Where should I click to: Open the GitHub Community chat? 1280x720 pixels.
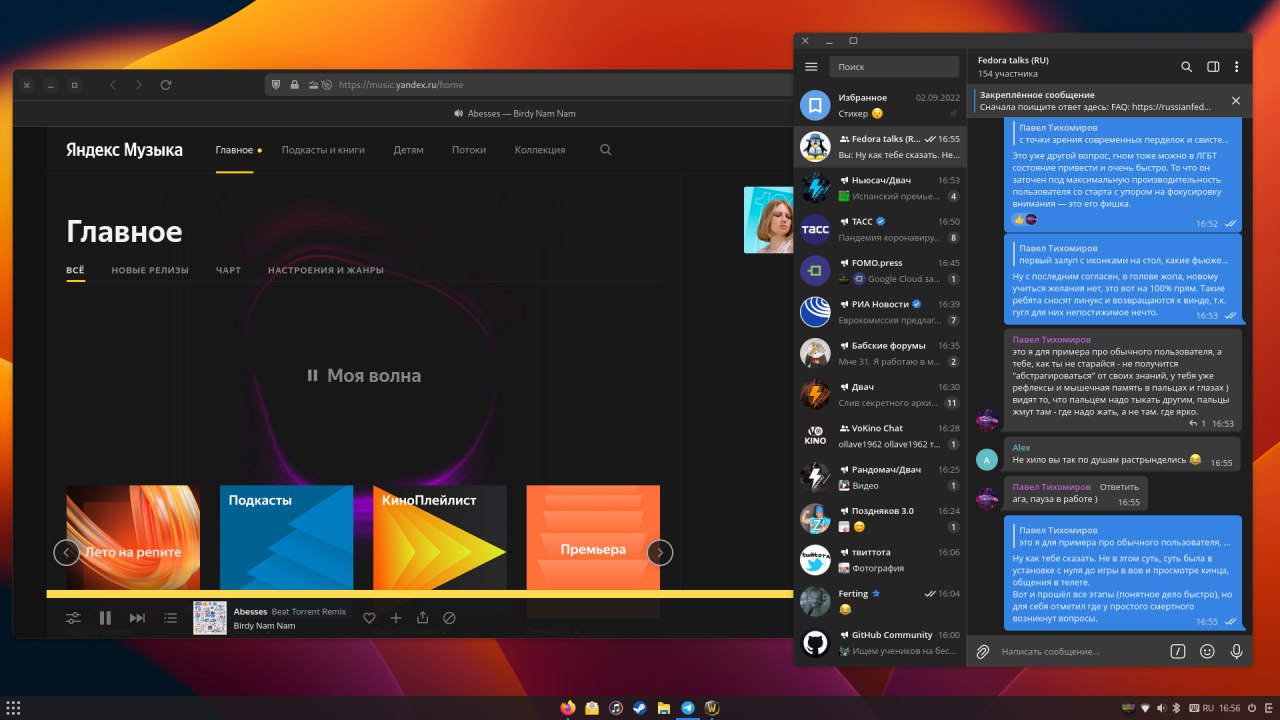pos(880,643)
